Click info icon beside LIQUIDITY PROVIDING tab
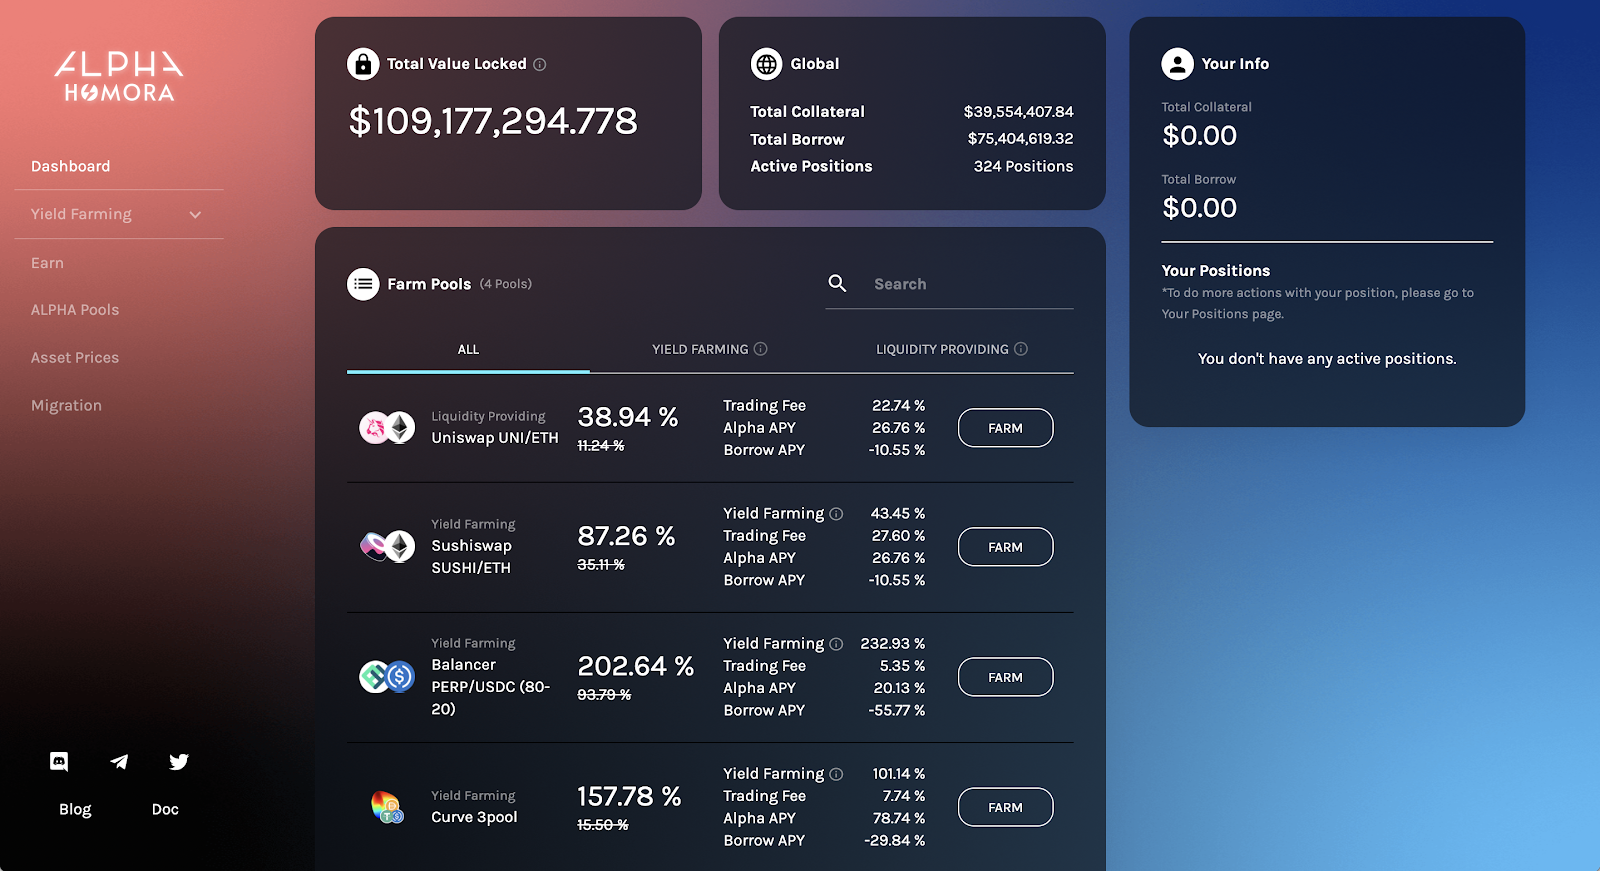The image size is (1600, 871). pos(1021,349)
